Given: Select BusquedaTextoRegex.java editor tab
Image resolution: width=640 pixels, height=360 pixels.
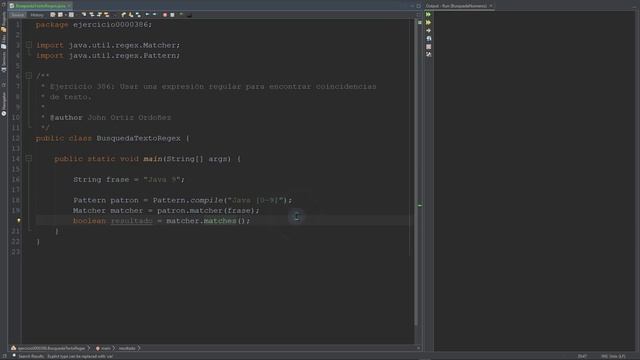Looking at the screenshot, I should point(40,6).
